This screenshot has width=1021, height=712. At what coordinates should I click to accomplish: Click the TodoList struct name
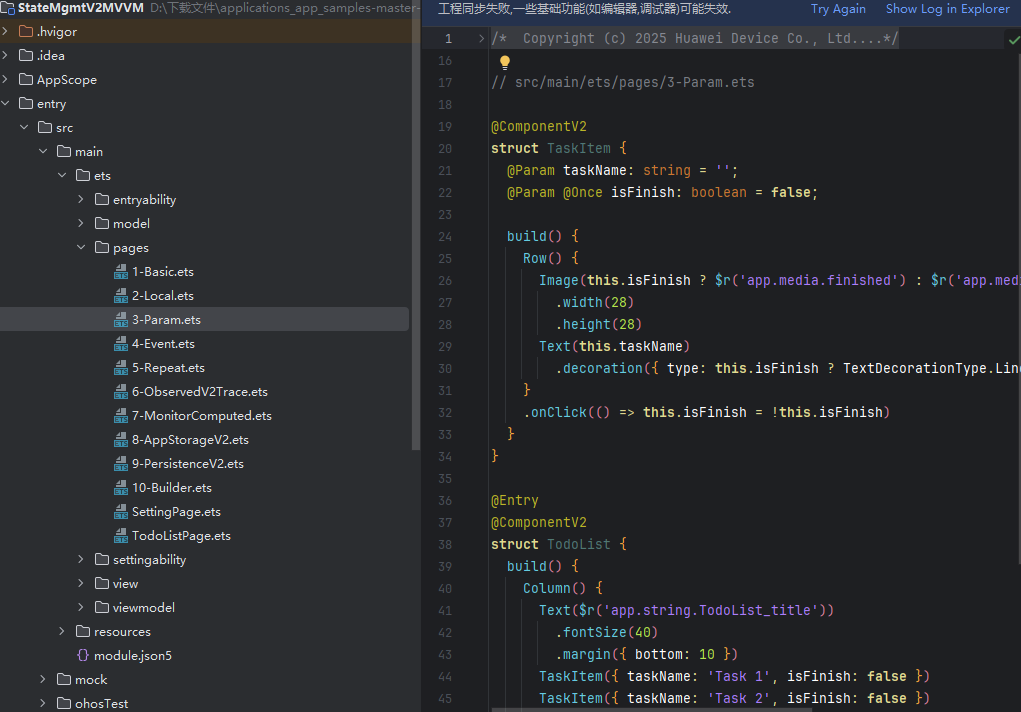(579, 545)
